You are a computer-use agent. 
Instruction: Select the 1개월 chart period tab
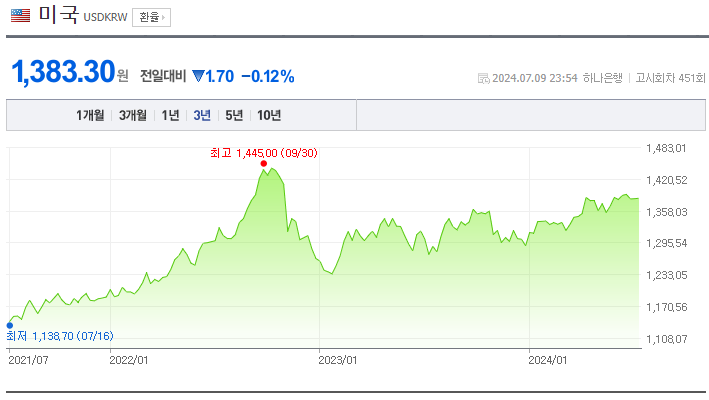click(90, 115)
